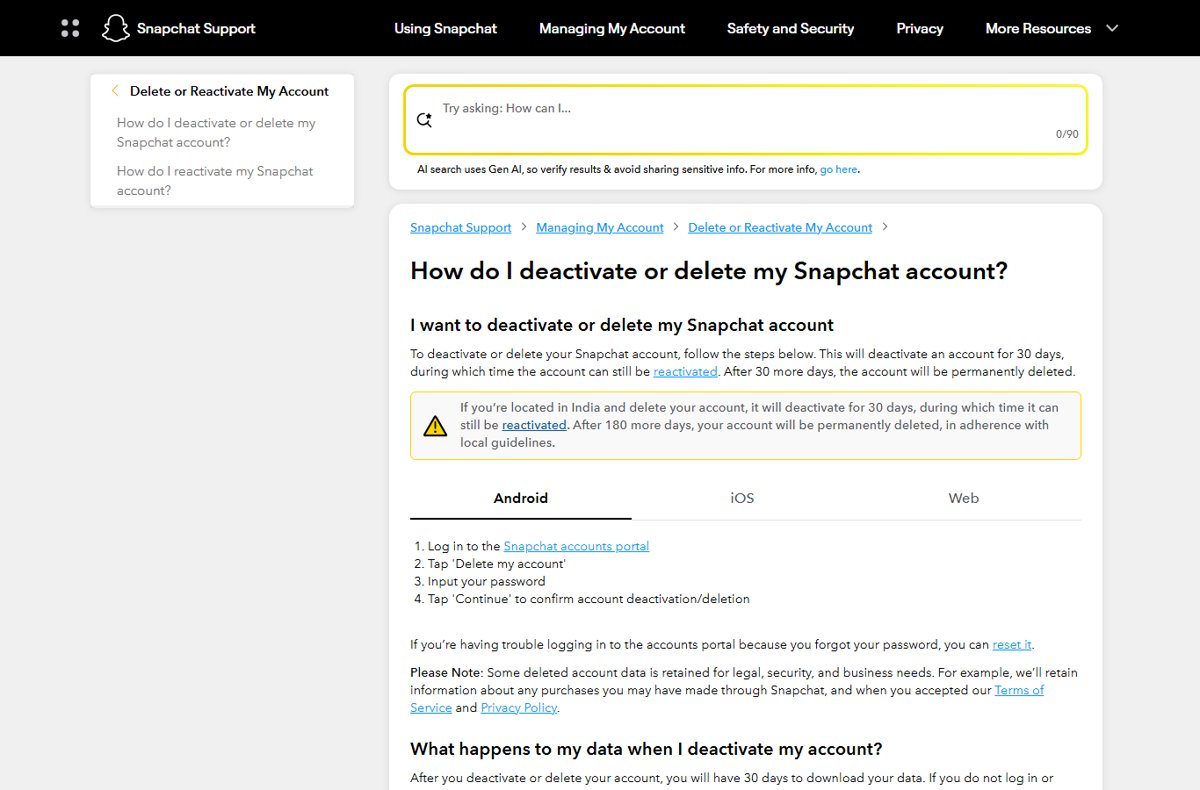
Task: Click the 'reset it' password link
Action: click(x=1012, y=645)
